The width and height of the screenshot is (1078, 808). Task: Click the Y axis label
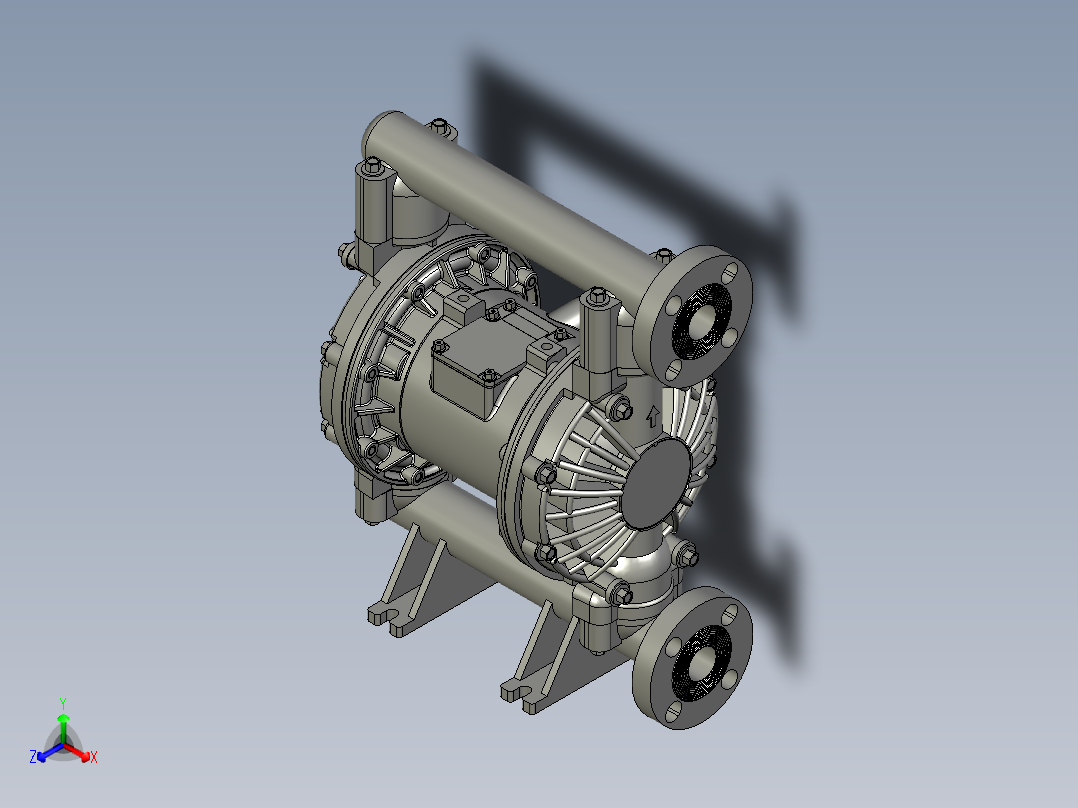[x=63, y=701]
